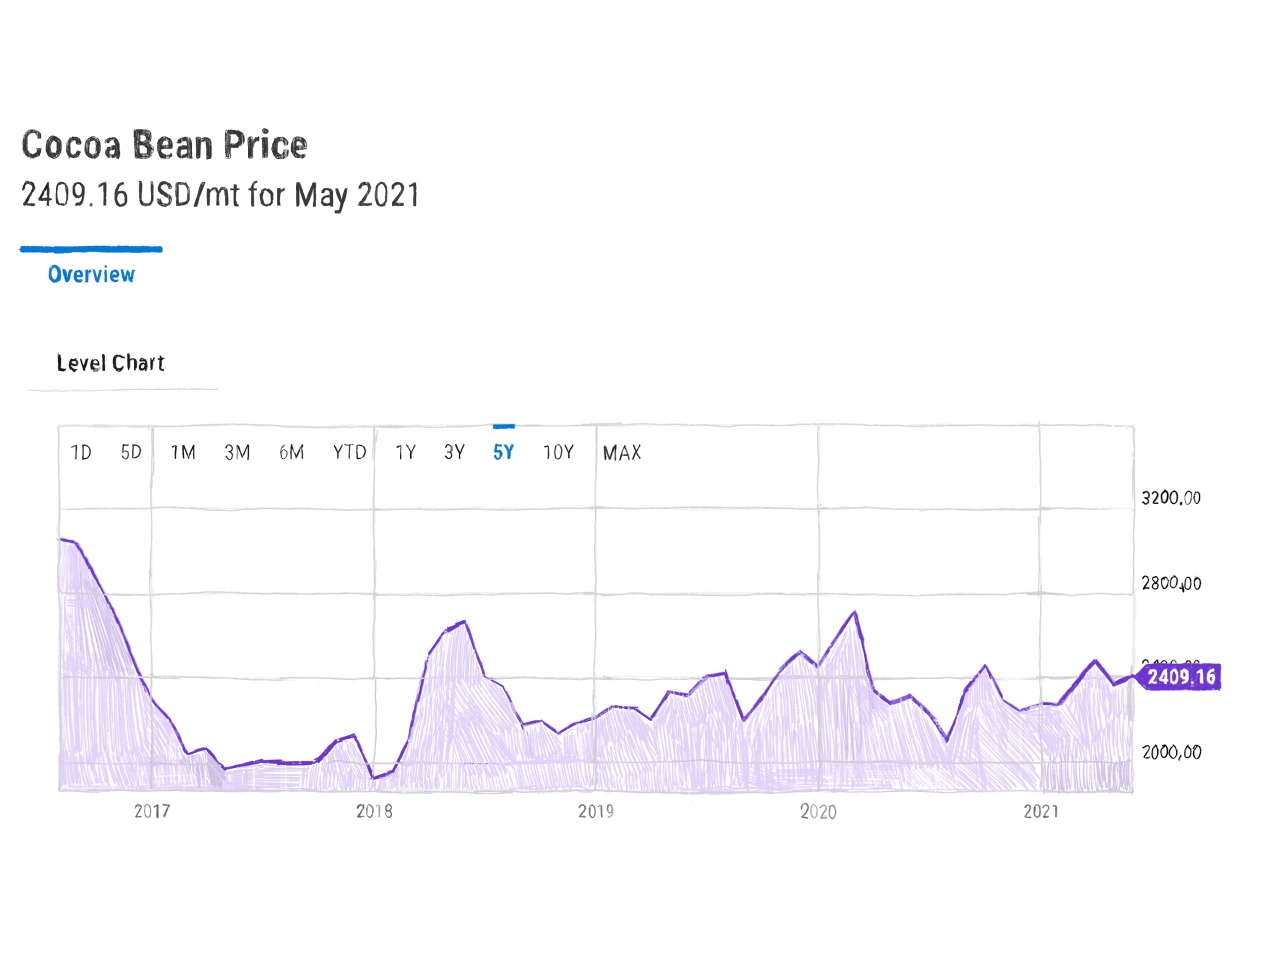Select the 1Y time range
The width and height of the screenshot is (1280, 960).
point(405,453)
